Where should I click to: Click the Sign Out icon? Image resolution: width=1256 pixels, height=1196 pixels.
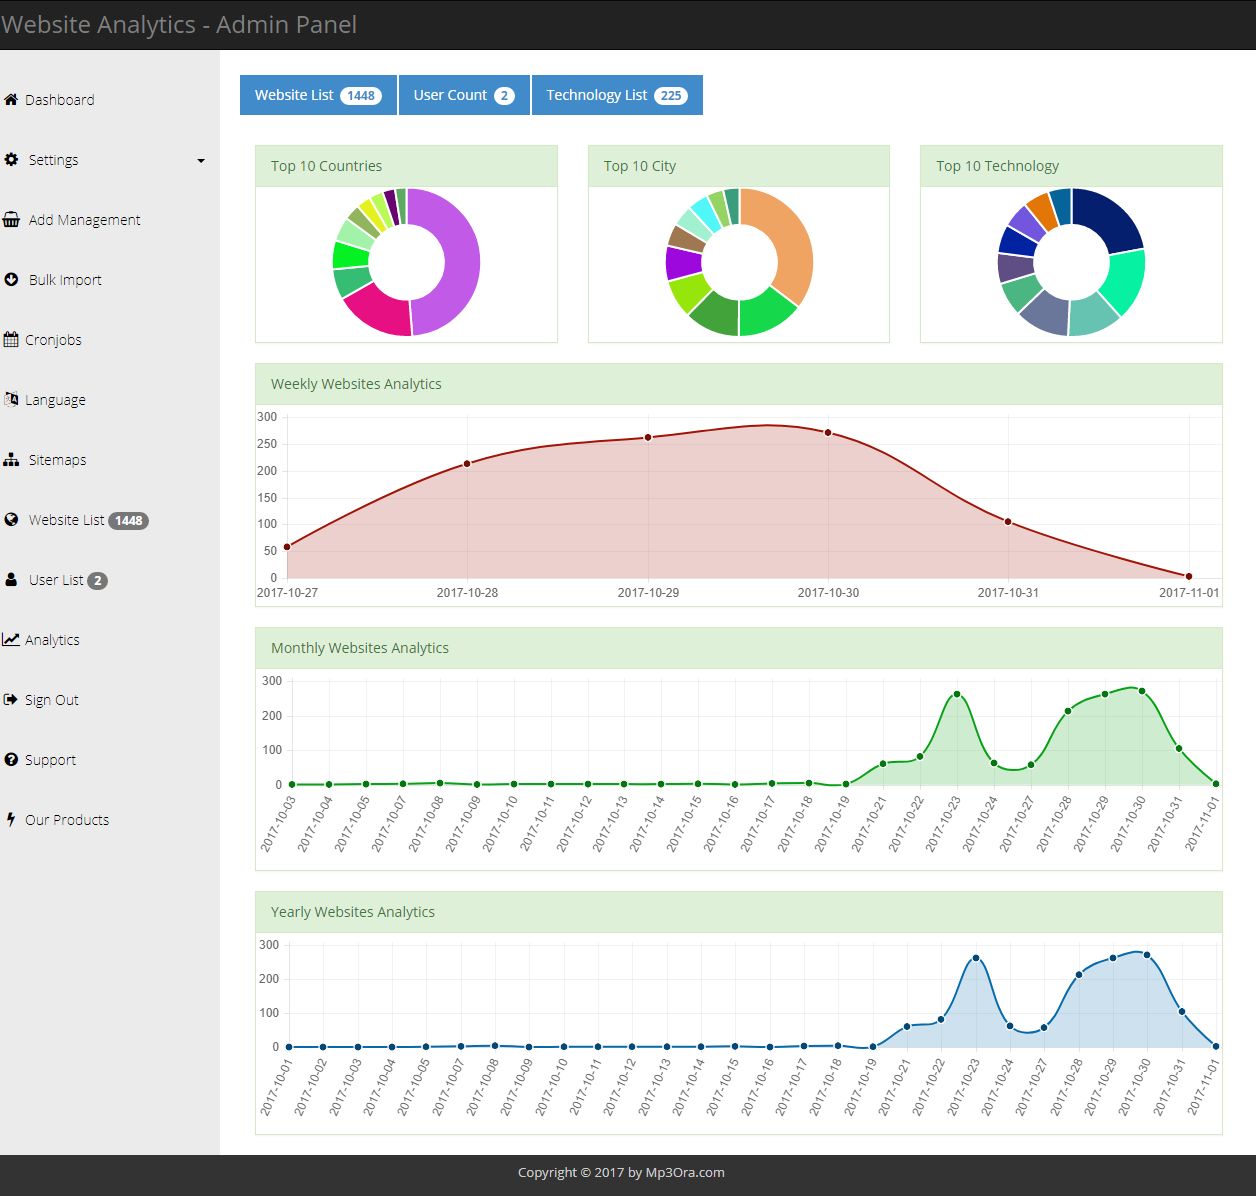[11, 700]
